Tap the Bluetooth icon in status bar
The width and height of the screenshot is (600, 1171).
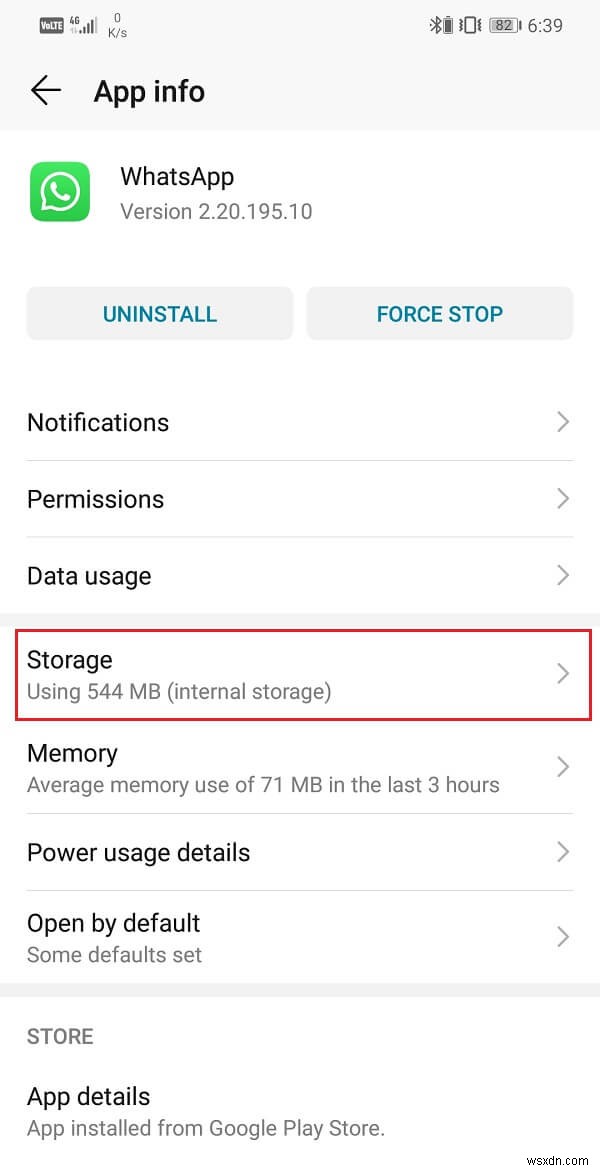coord(436,25)
